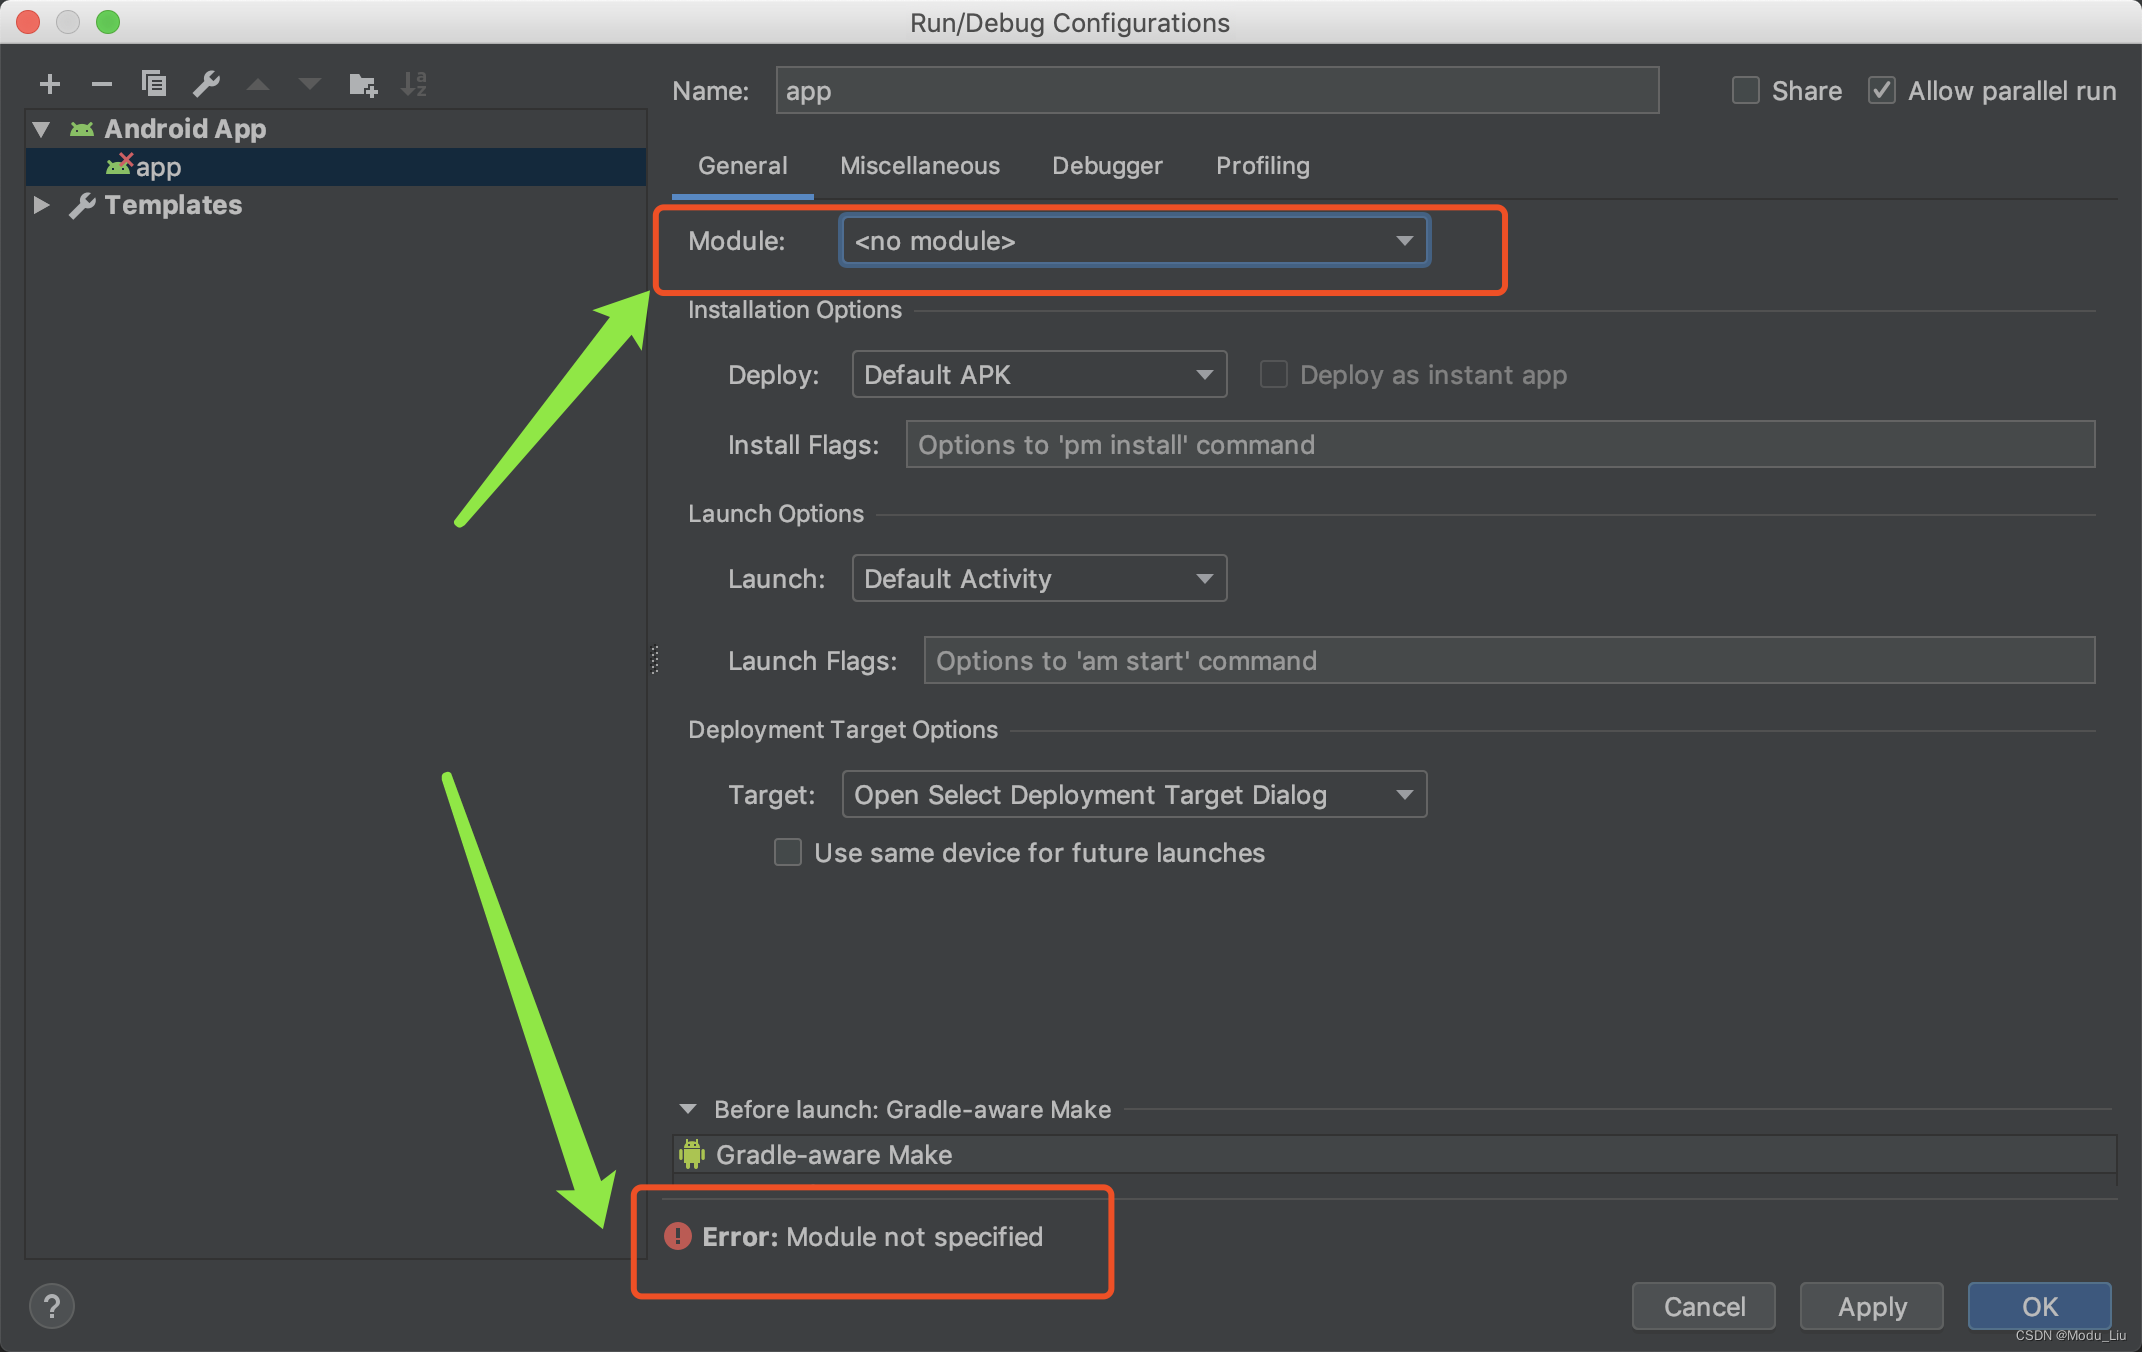Toggle Use same device for future launches
Image resolution: width=2142 pixels, height=1352 pixels.
tap(785, 854)
